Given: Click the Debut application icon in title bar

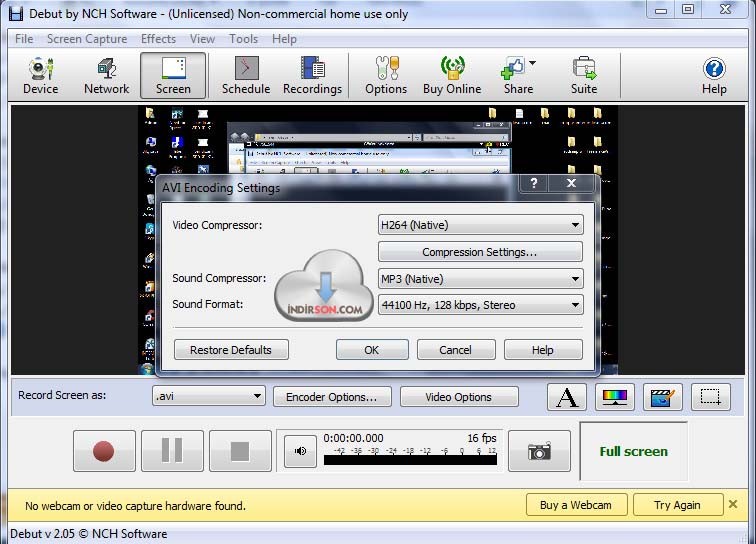Looking at the screenshot, I should click(16, 14).
